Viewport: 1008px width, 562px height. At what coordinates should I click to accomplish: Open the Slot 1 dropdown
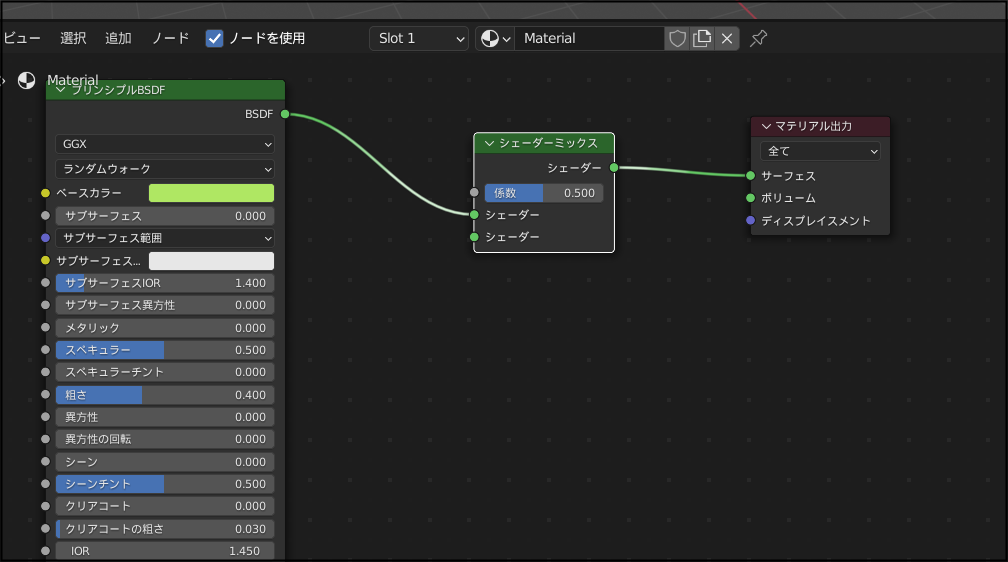418,39
